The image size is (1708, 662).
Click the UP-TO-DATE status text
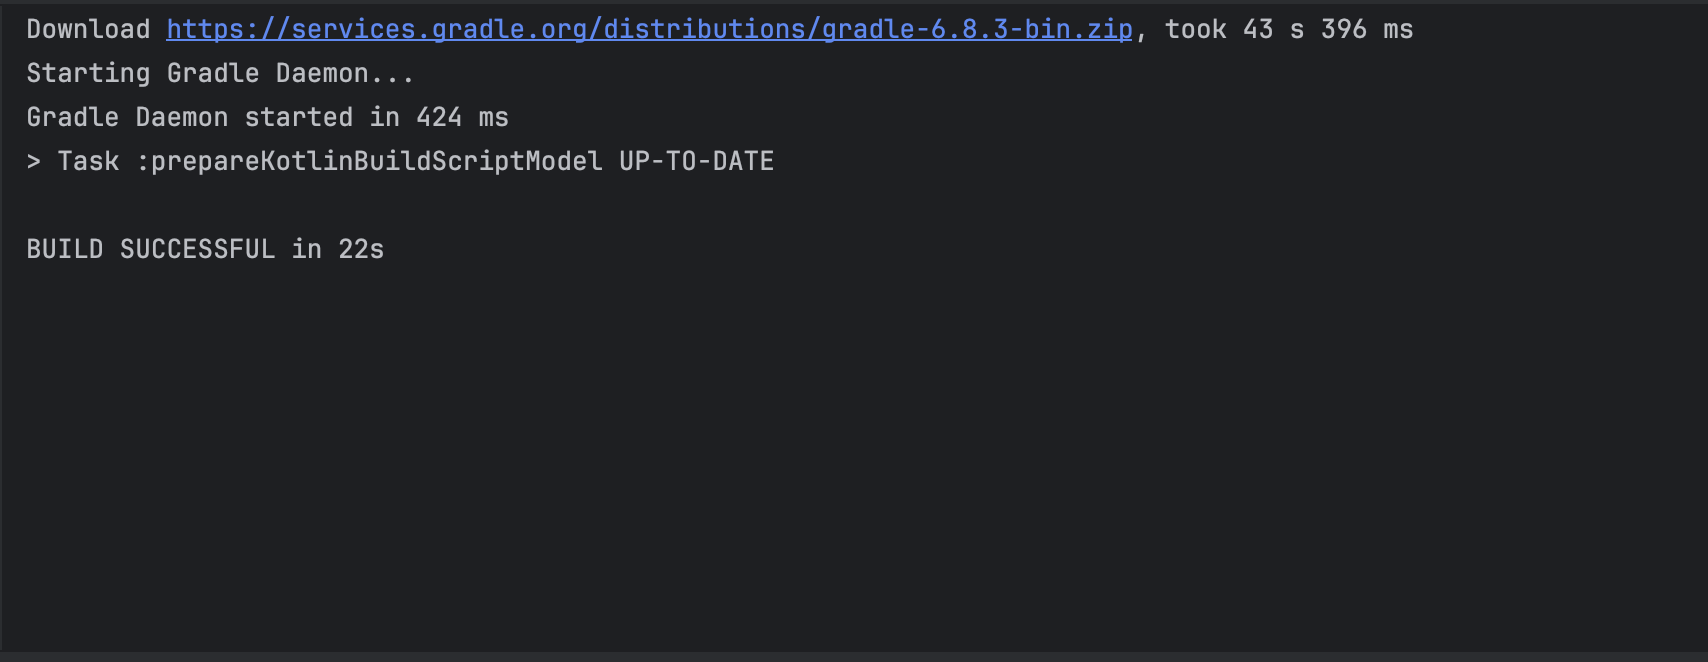point(696,162)
